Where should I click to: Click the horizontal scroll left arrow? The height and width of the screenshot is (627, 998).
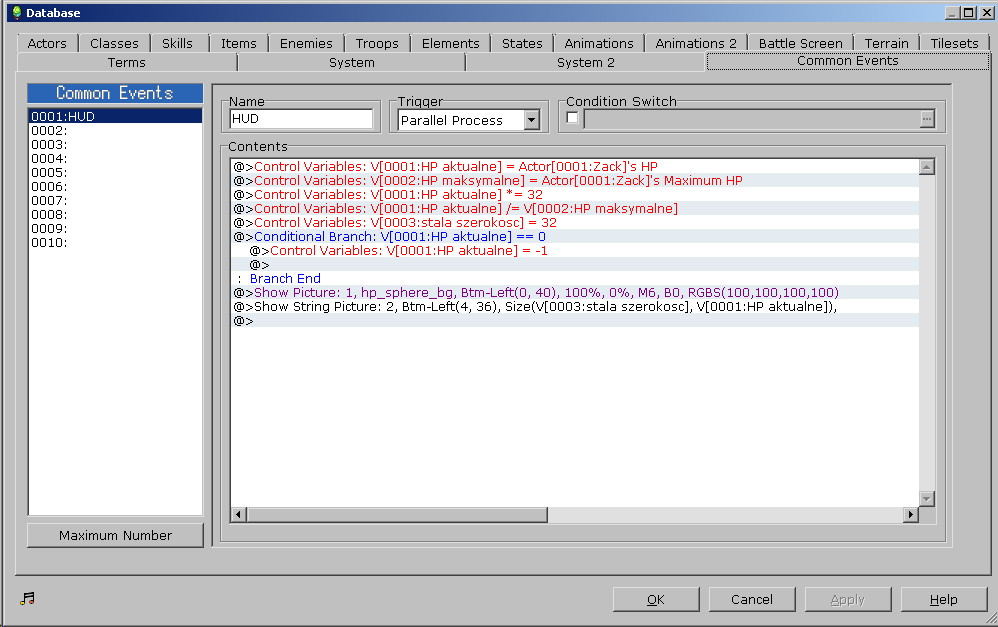point(239,514)
